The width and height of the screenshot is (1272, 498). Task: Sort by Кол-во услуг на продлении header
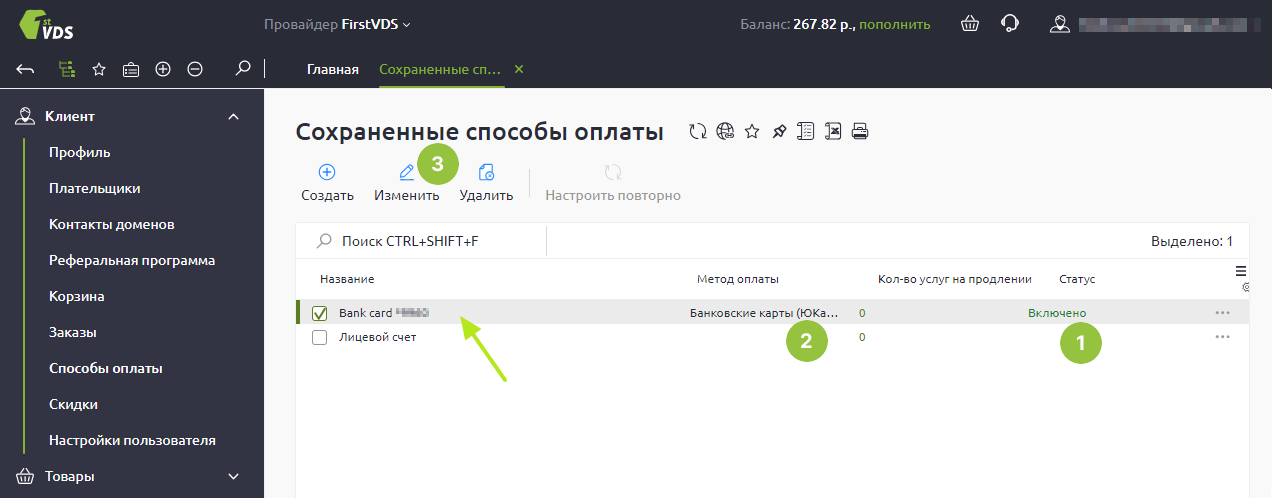(x=954, y=279)
